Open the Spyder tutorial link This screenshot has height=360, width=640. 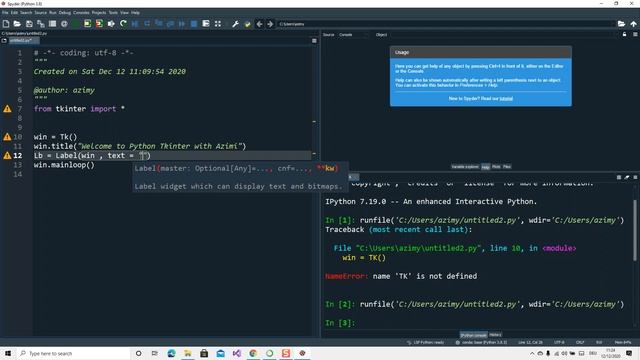click(x=506, y=99)
